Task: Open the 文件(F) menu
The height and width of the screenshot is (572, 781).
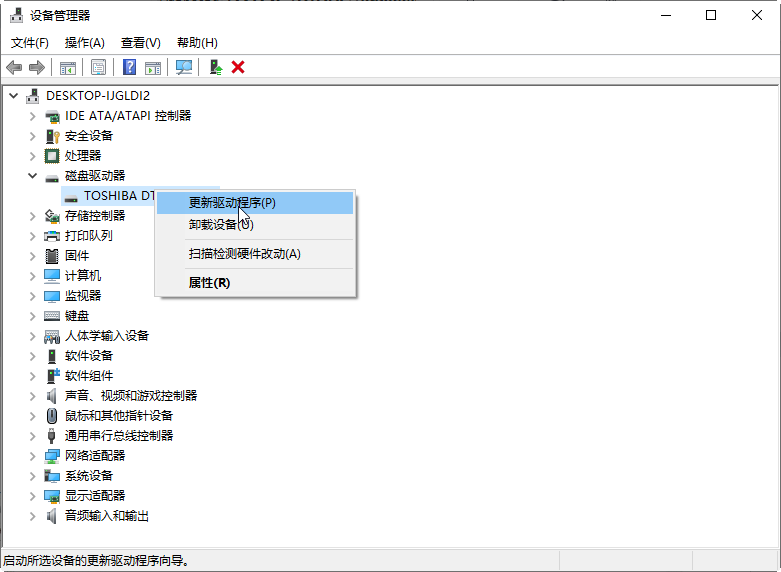Action: (x=30, y=43)
